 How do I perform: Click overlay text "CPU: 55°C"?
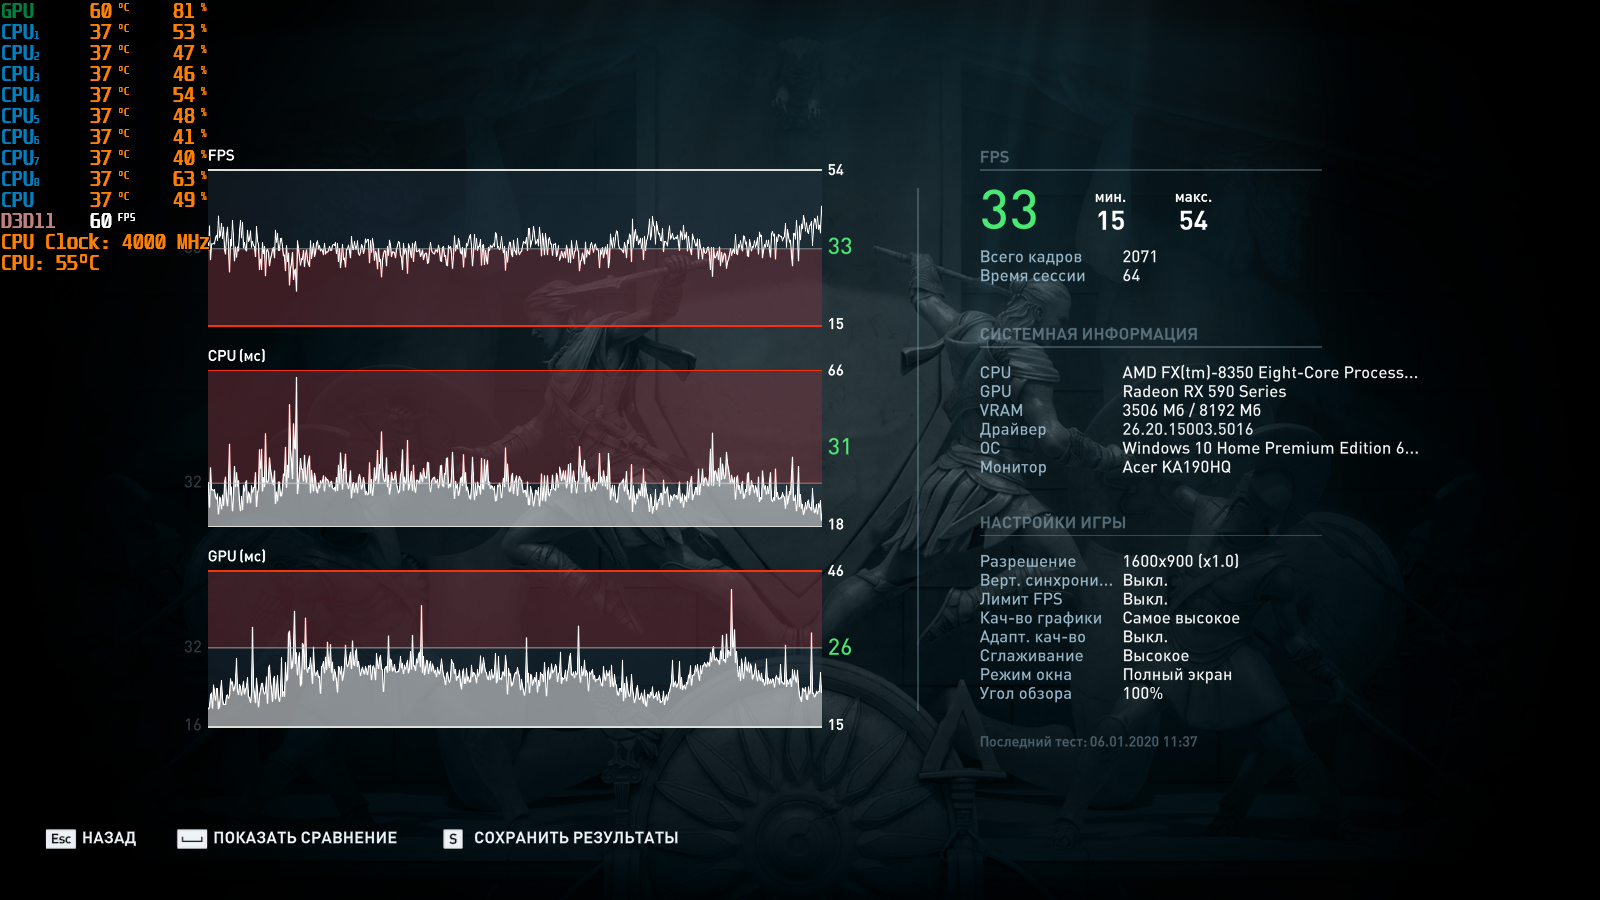(x=50, y=263)
